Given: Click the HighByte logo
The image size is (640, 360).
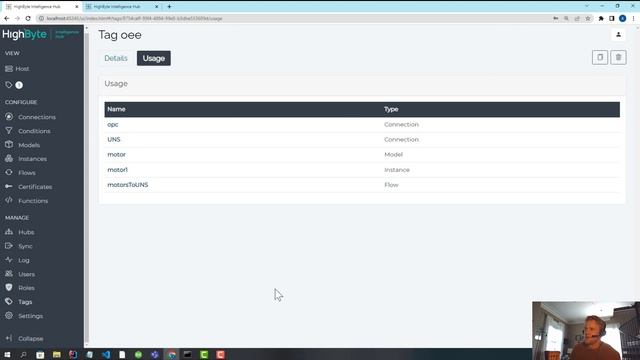Looking at the screenshot, I should coord(24,34).
